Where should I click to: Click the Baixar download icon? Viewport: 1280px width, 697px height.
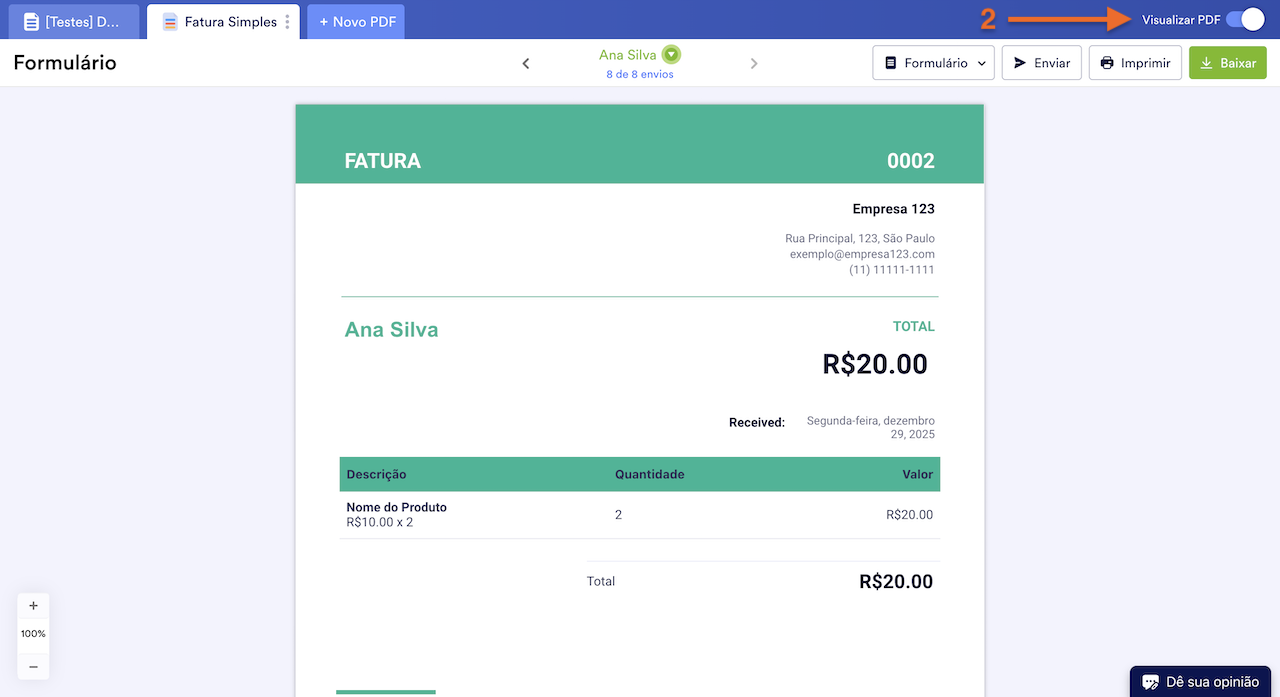[x=1205, y=62]
